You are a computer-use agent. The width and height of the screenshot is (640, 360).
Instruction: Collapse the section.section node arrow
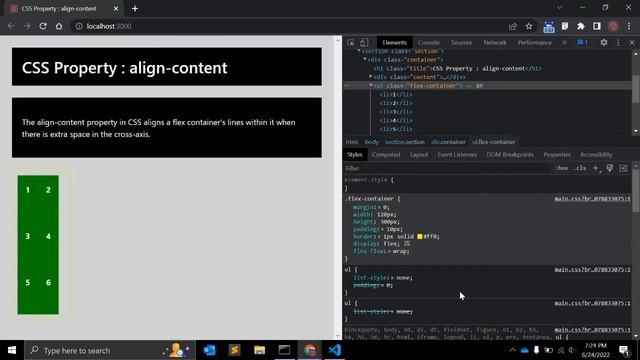tap(359, 51)
